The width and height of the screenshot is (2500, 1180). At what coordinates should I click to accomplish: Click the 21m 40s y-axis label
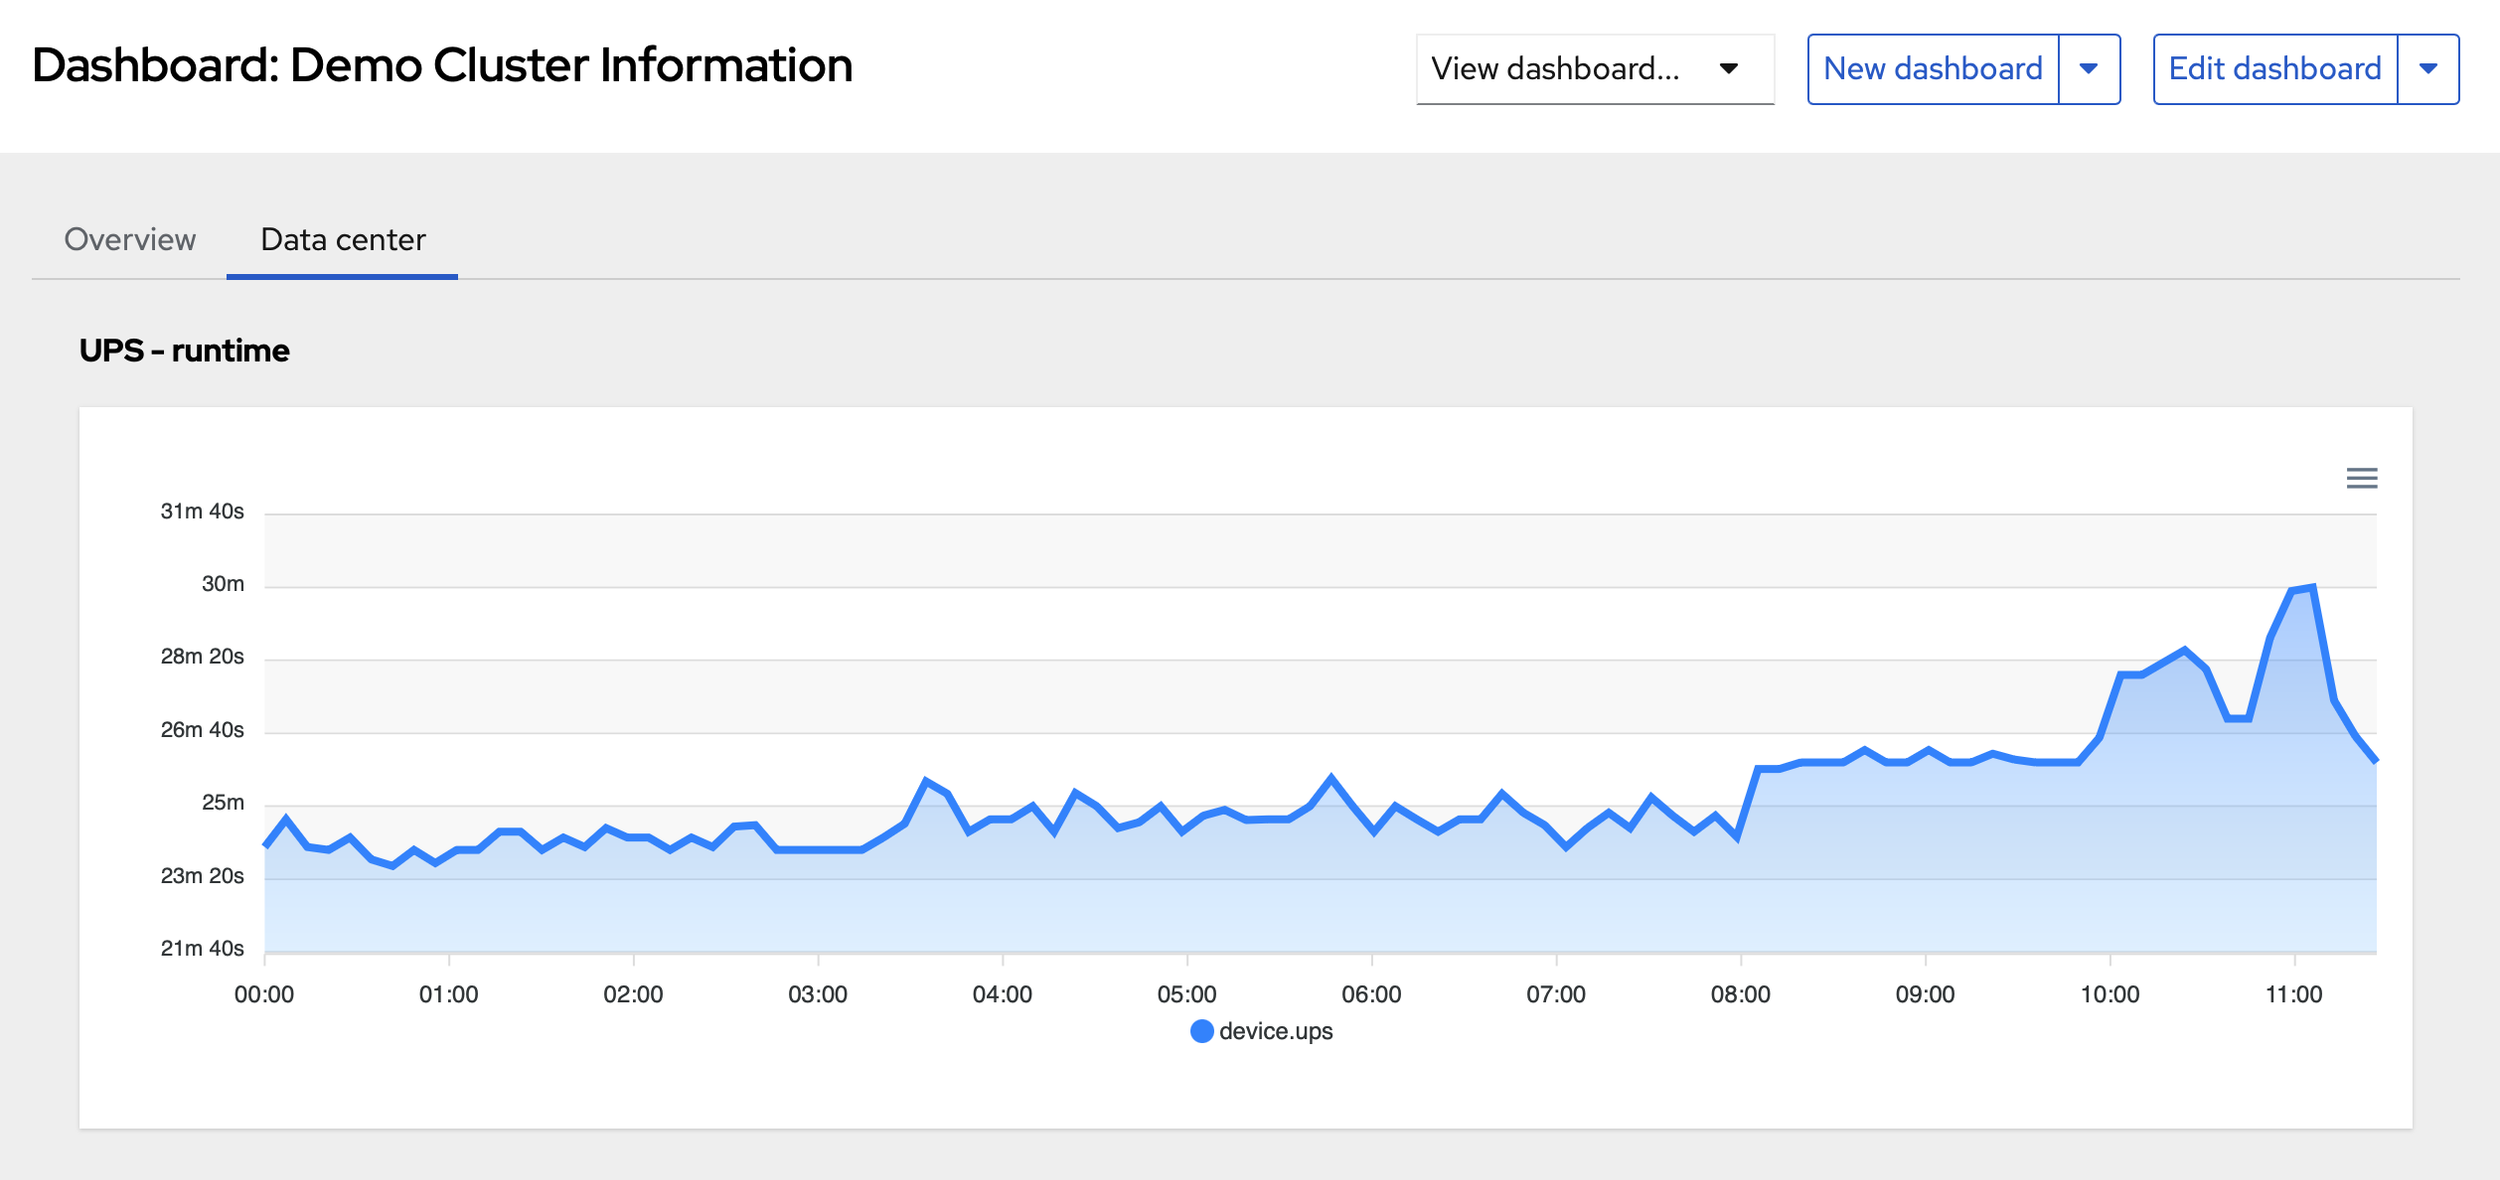(202, 949)
